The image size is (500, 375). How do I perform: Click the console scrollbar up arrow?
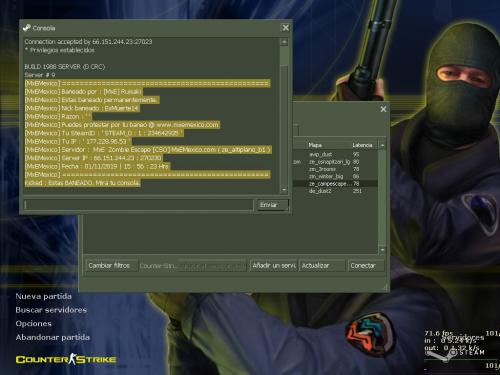pos(284,42)
